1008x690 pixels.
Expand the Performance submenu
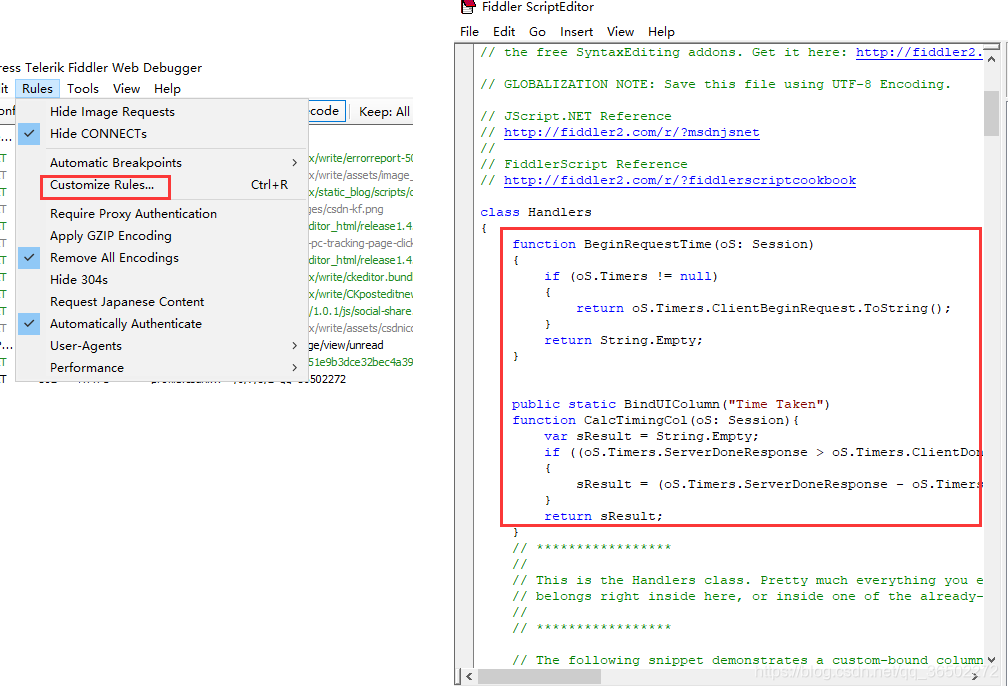click(x=162, y=368)
